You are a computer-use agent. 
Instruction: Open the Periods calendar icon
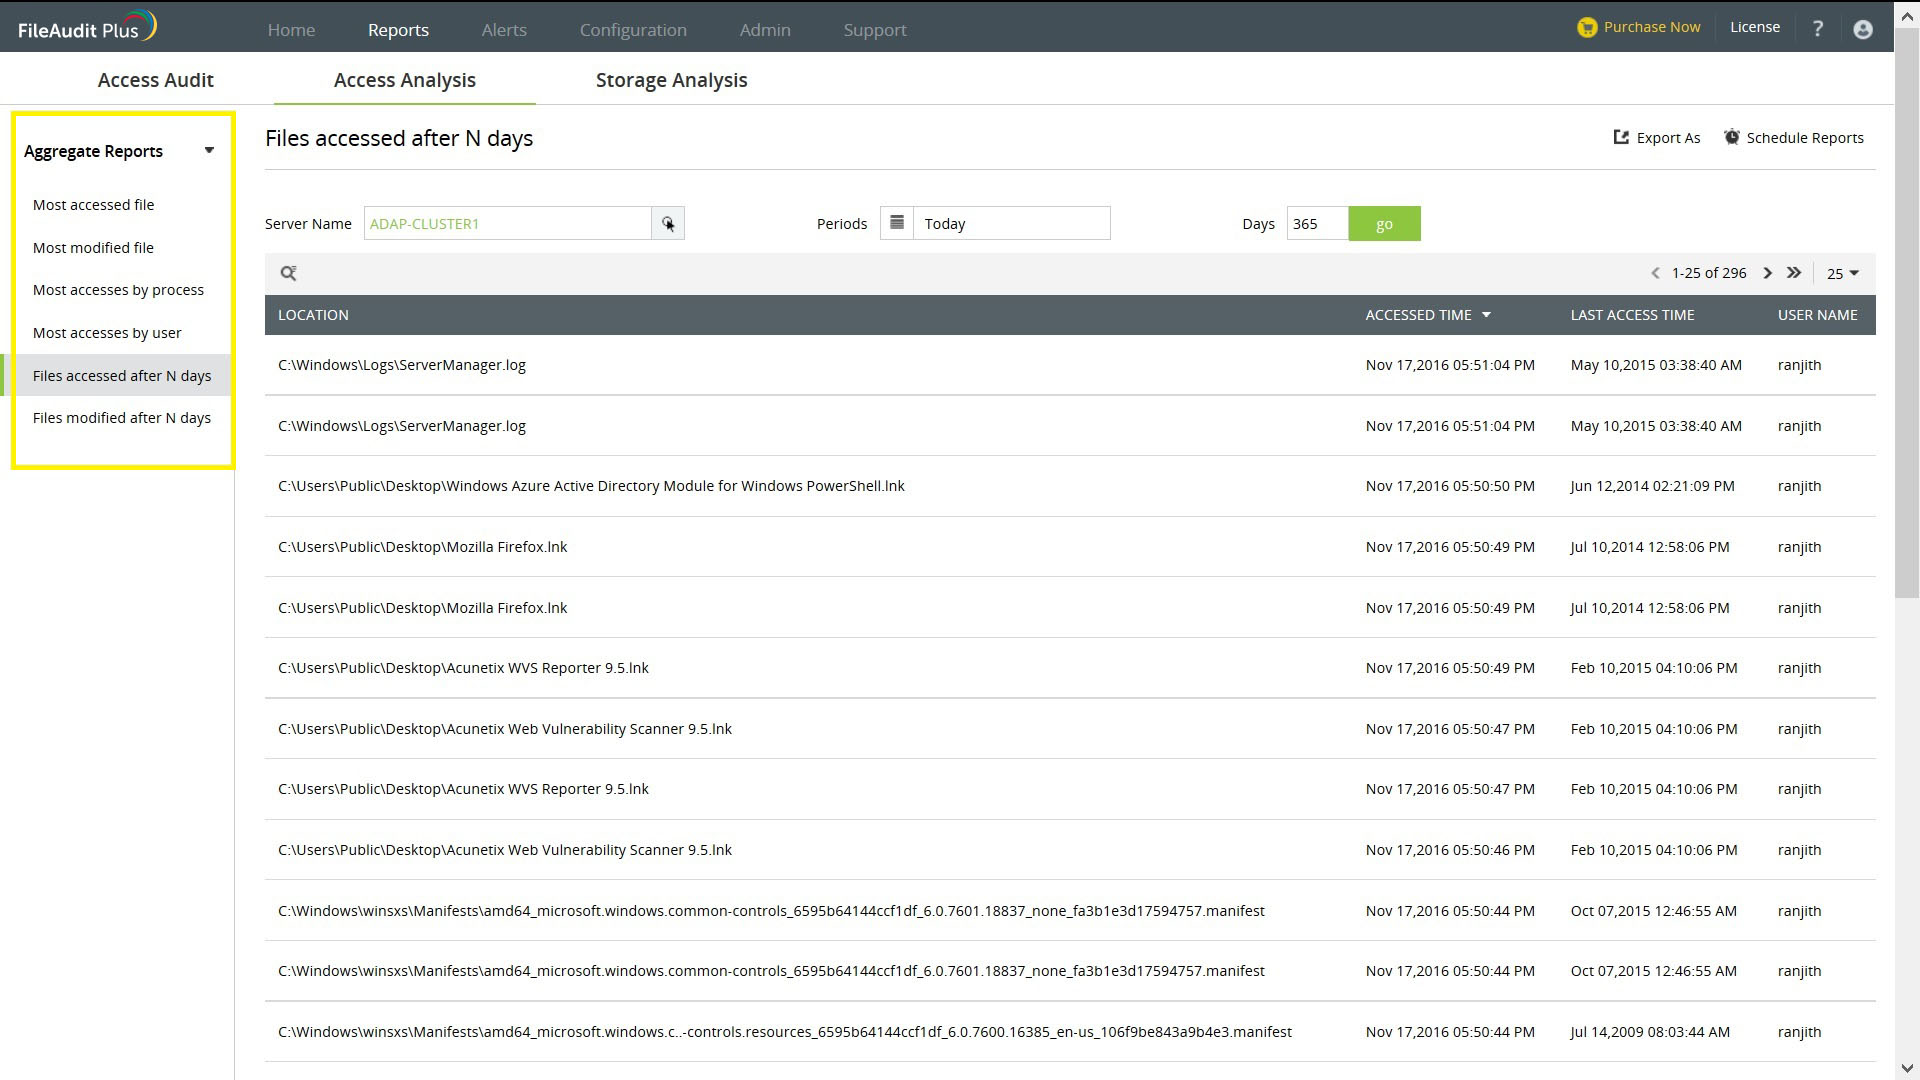[896, 223]
